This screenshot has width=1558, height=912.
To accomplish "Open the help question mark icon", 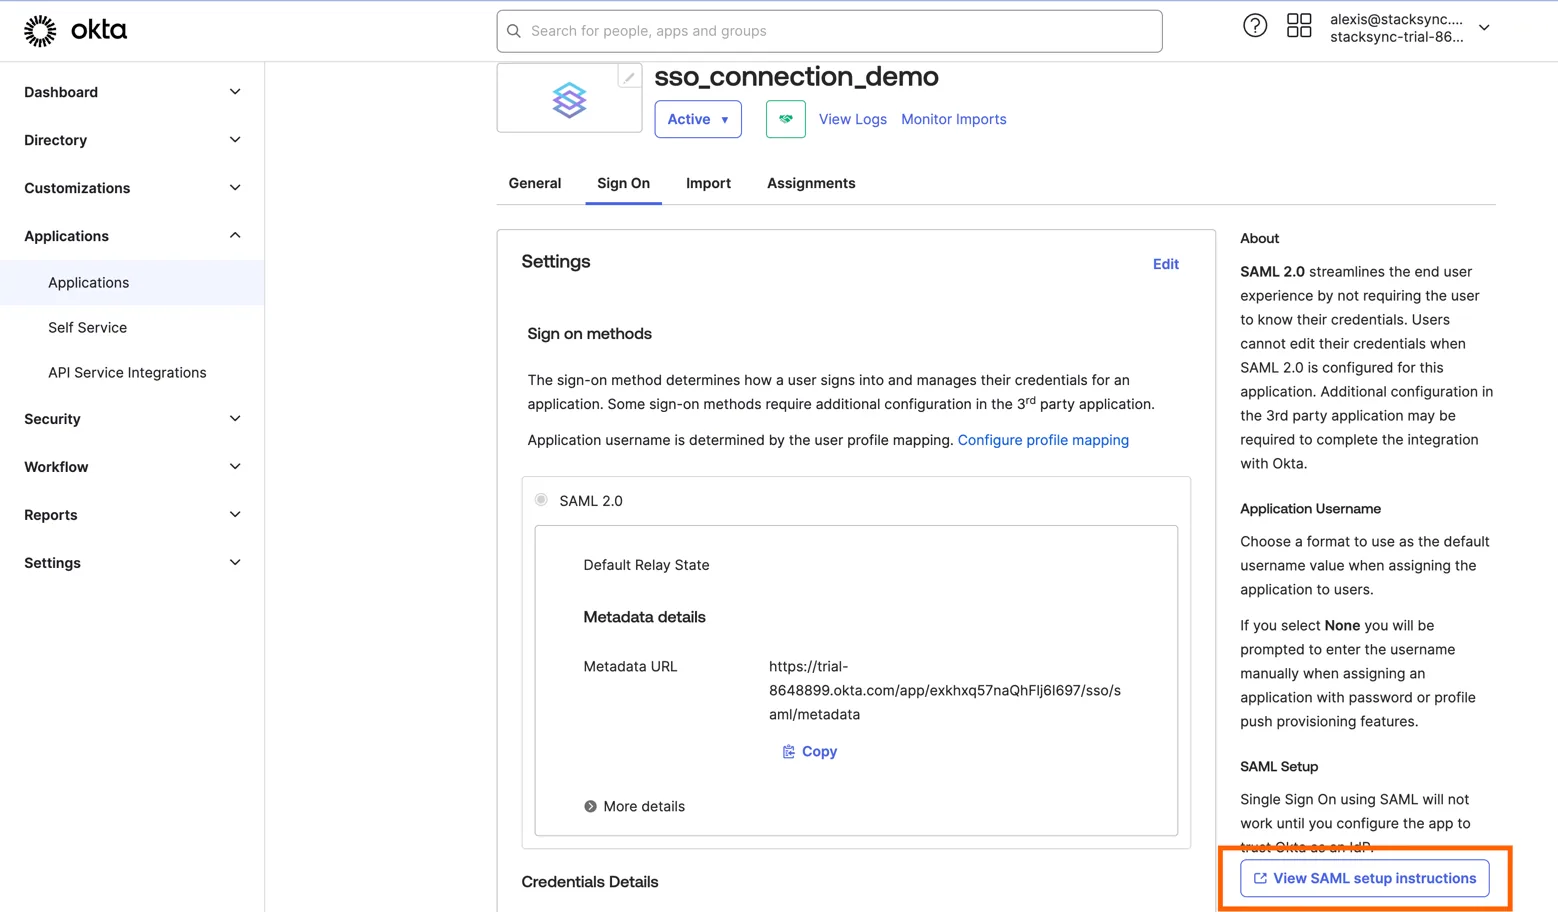I will 1255,26.
